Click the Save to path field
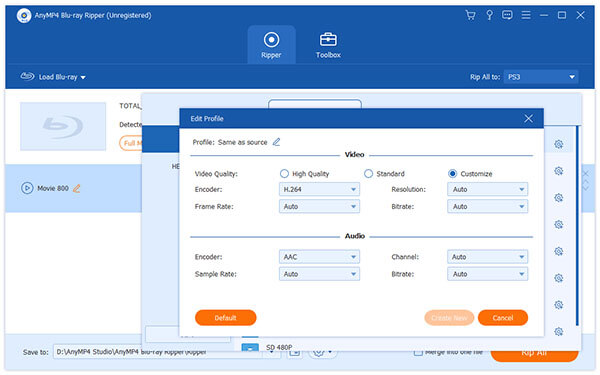Viewport: 600px width, 375px height. pyautogui.click(x=158, y=352)
